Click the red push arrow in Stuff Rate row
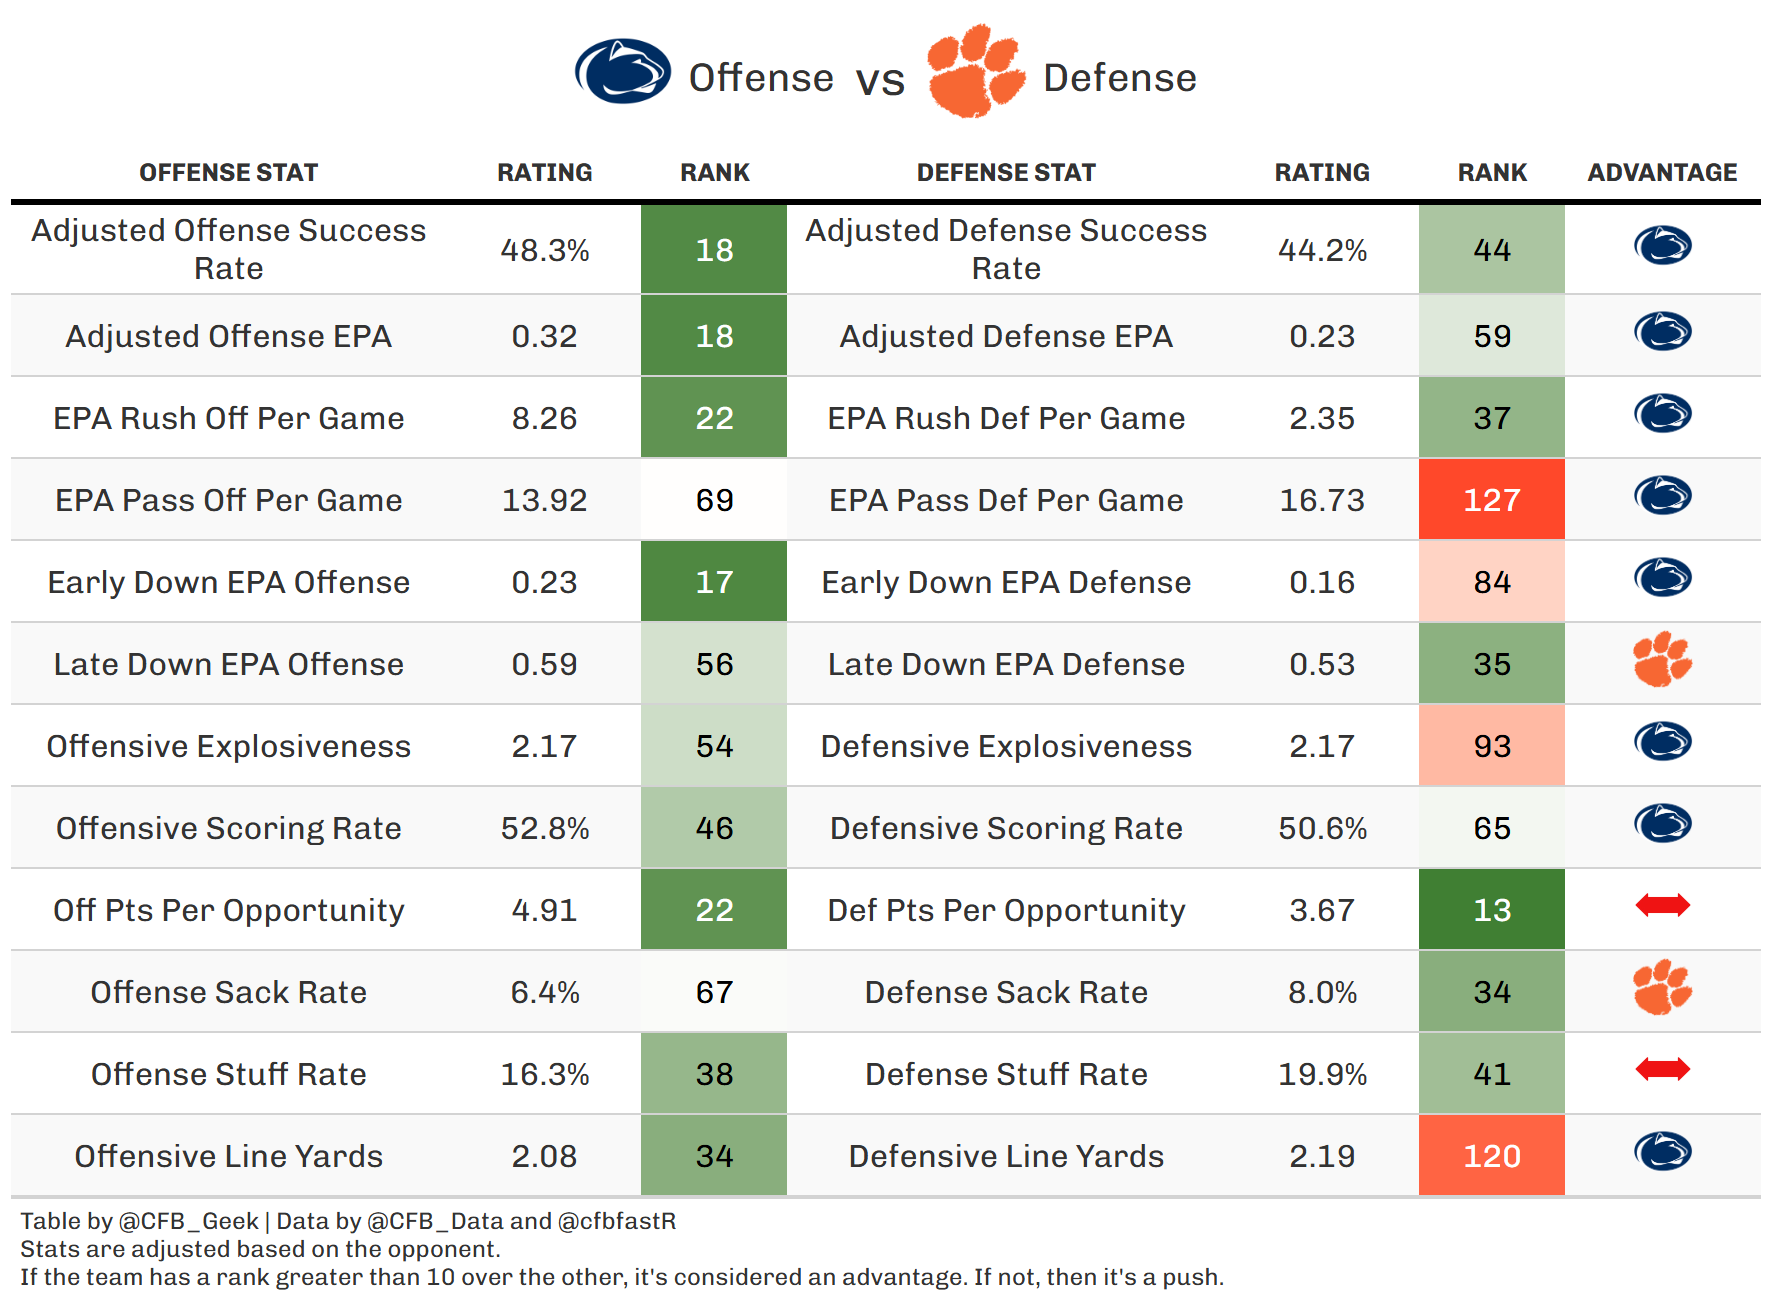 (1662, 1070)
